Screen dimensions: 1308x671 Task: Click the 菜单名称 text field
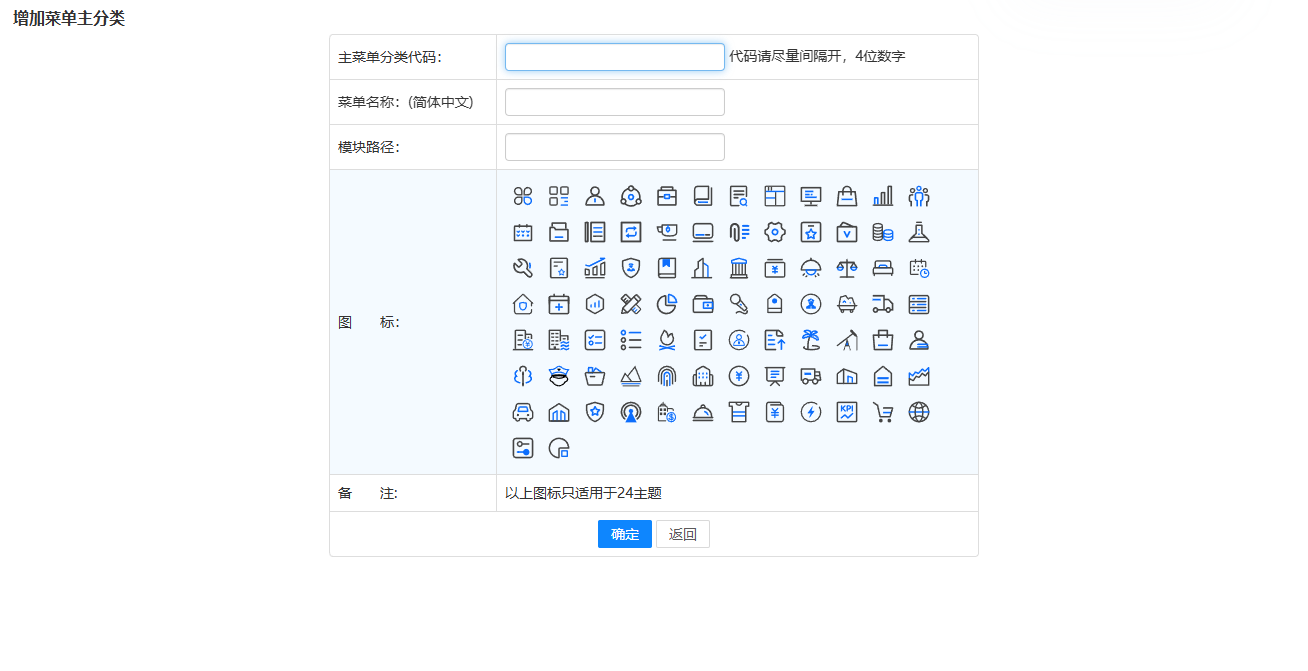tap(614, 102)
